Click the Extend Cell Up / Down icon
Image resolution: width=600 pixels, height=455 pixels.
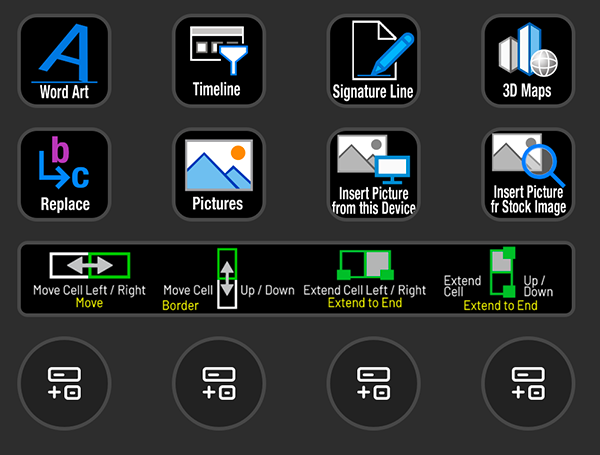(503, 272)
